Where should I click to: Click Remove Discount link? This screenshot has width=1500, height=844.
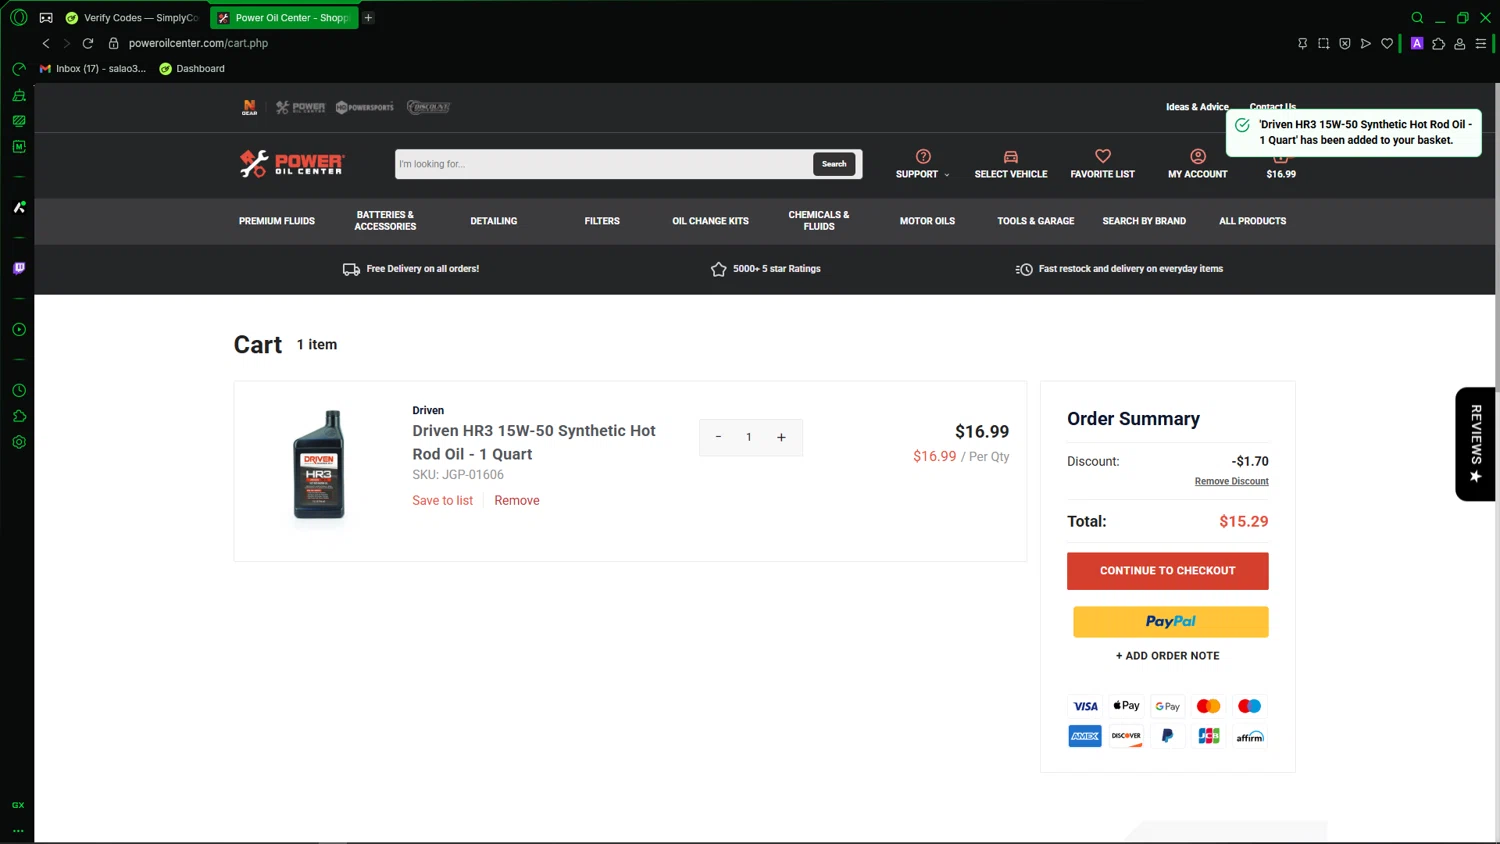pyautogui.click(x=1231, y=481)
